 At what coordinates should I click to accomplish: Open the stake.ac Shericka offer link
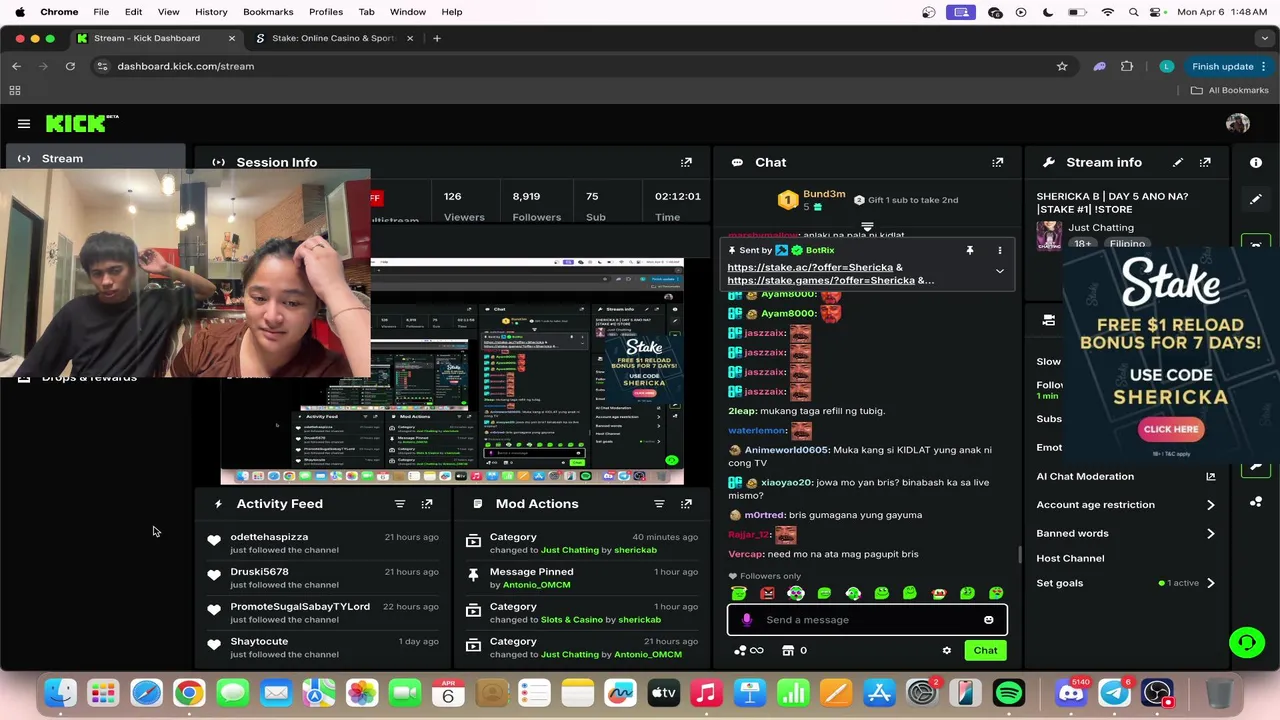[810, 268]
